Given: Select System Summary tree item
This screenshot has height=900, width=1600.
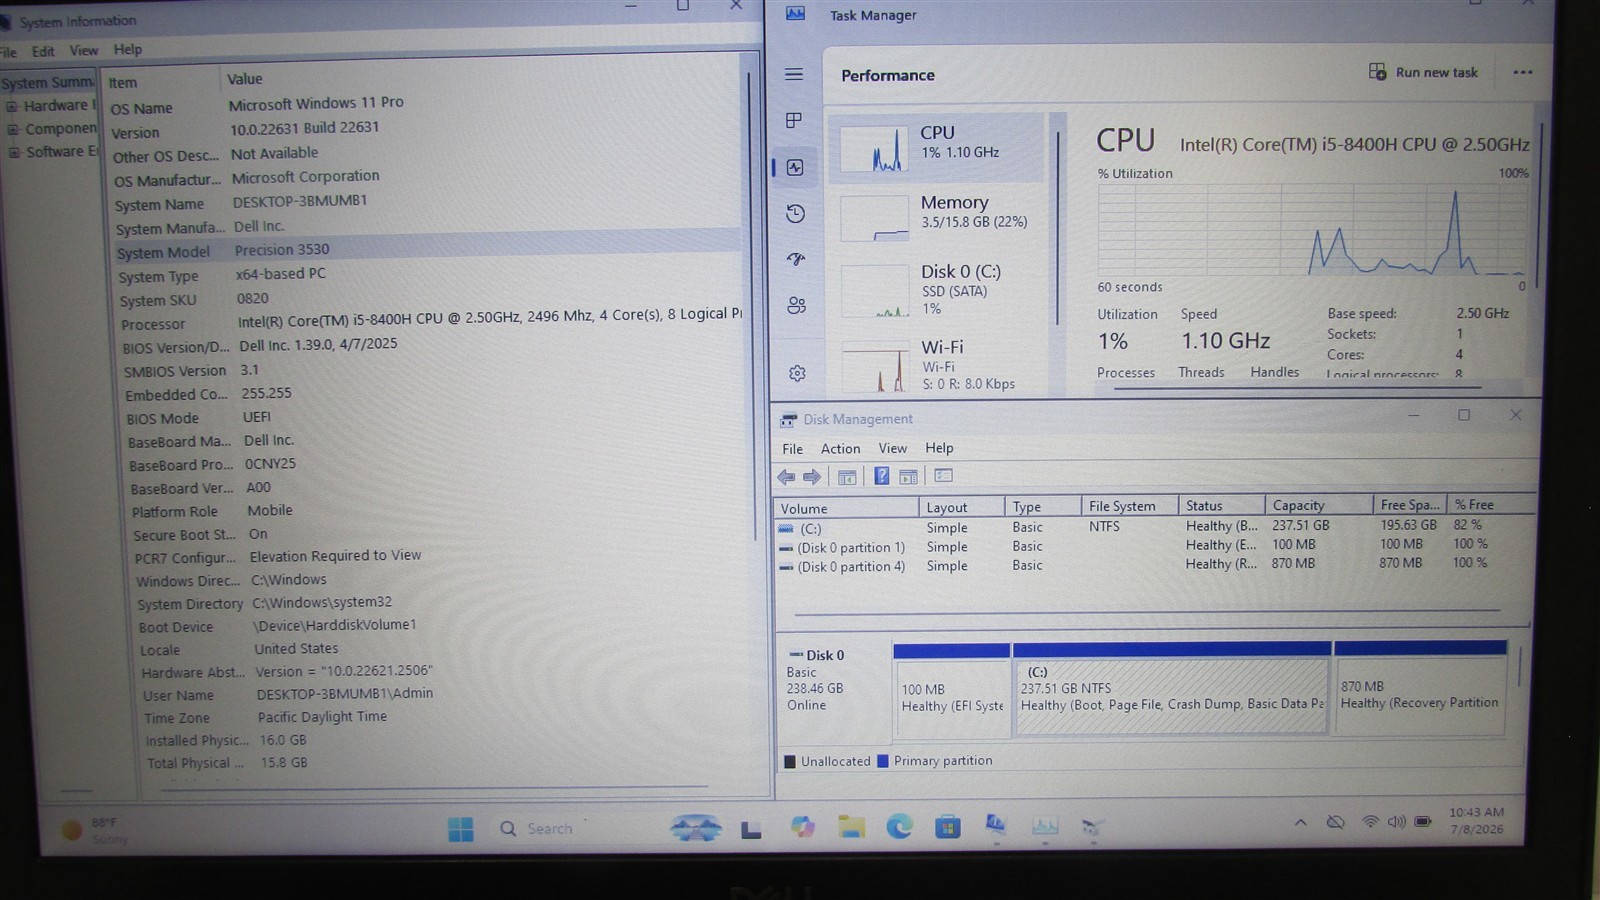Looking at the screenshot, I should 47,82.
